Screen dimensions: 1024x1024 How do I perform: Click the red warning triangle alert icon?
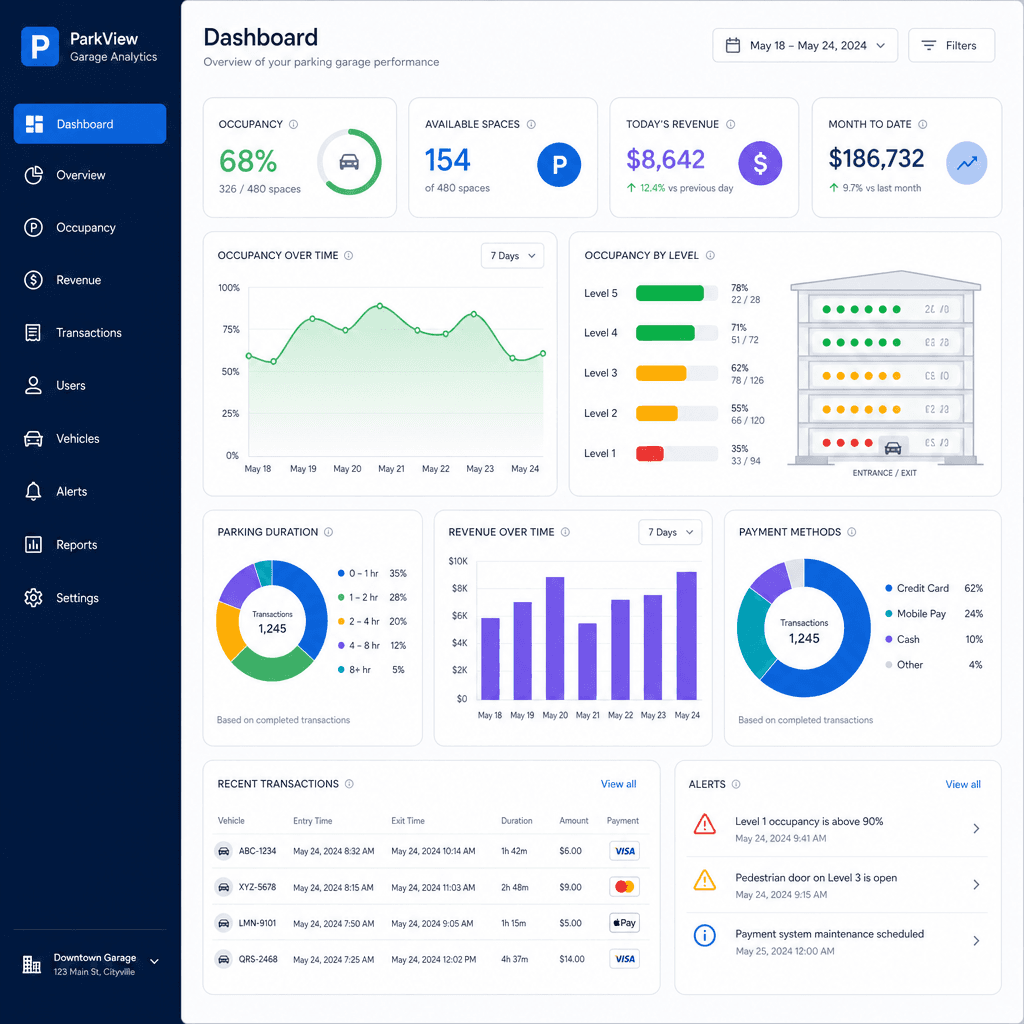click(704, 824)
